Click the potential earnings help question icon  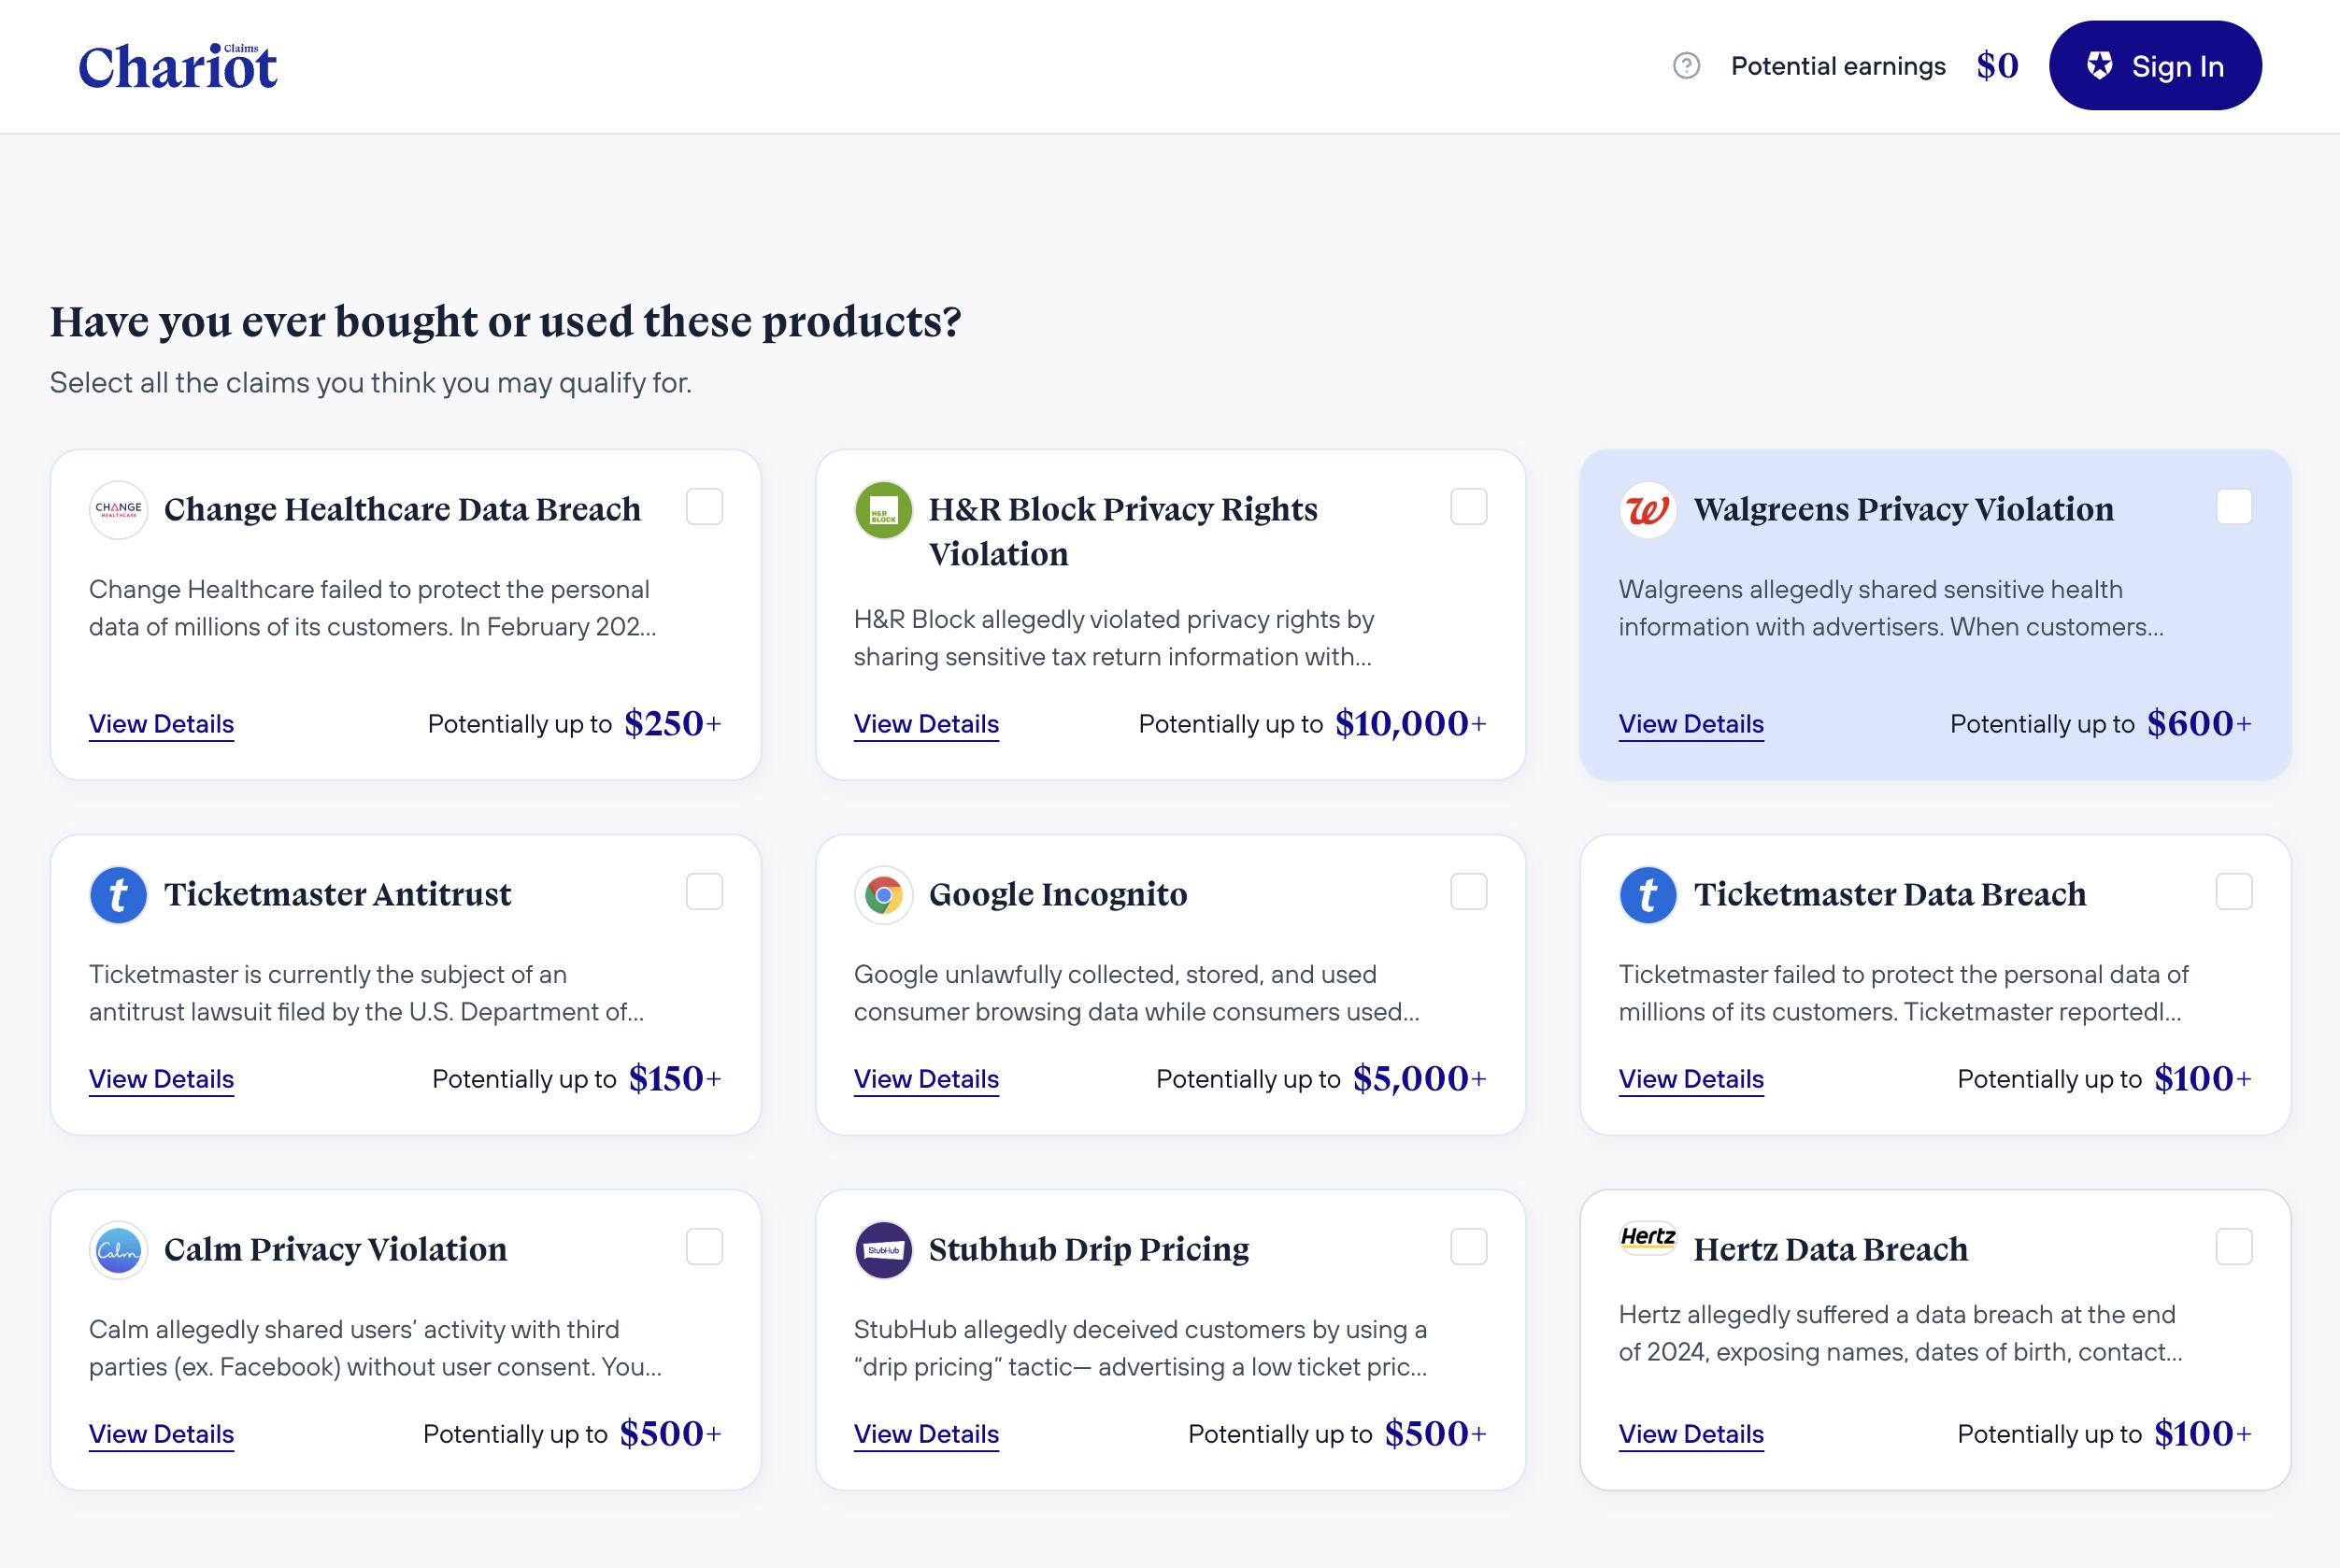point(1686,66)
